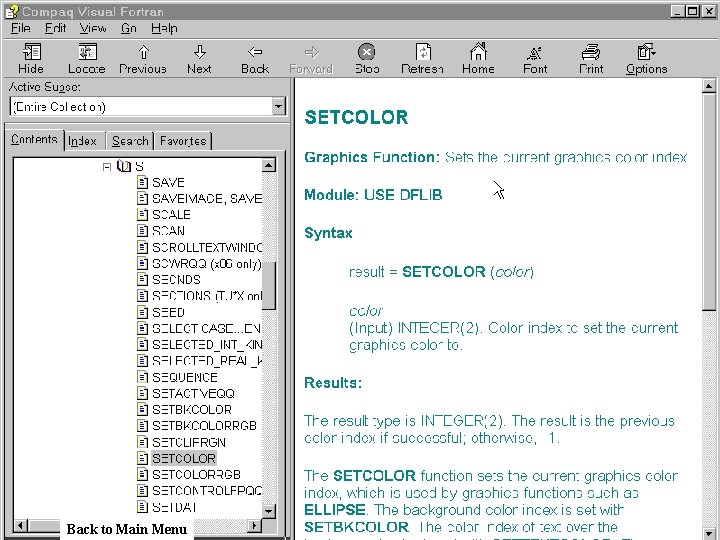Image resolution: width=720 pixels, height=540 pixels.
Task: Click the SETCOLOR topic heading
Action: (356, 117)
